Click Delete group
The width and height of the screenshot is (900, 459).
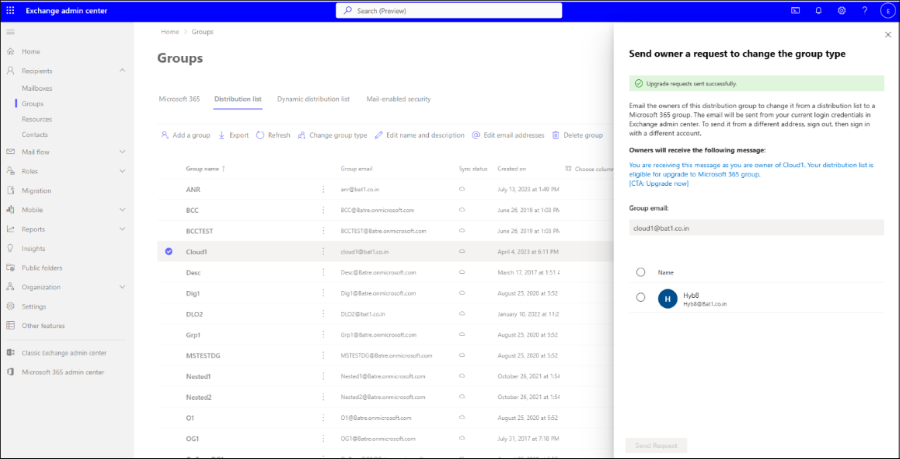pos(577,135)
